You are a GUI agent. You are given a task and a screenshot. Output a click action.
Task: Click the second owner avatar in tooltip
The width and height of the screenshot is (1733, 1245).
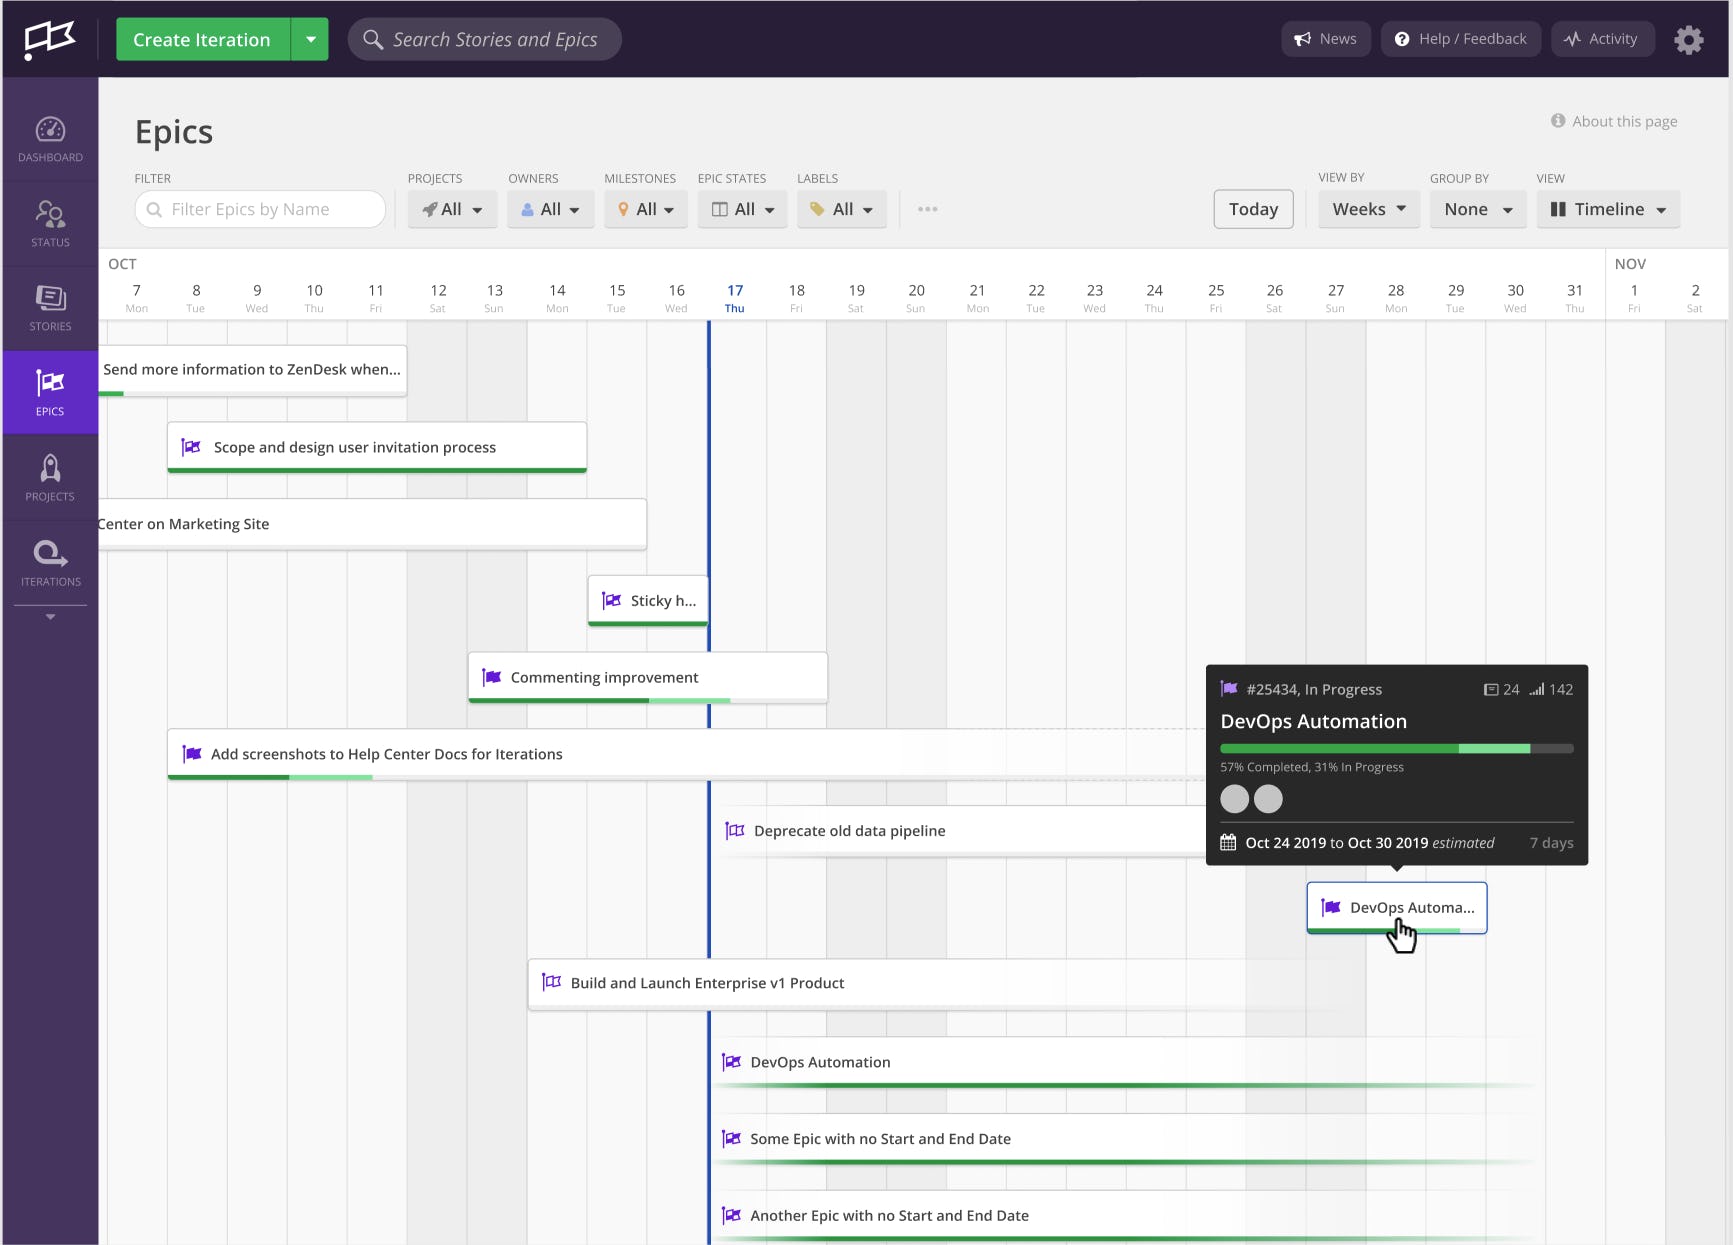[1268, 799]
